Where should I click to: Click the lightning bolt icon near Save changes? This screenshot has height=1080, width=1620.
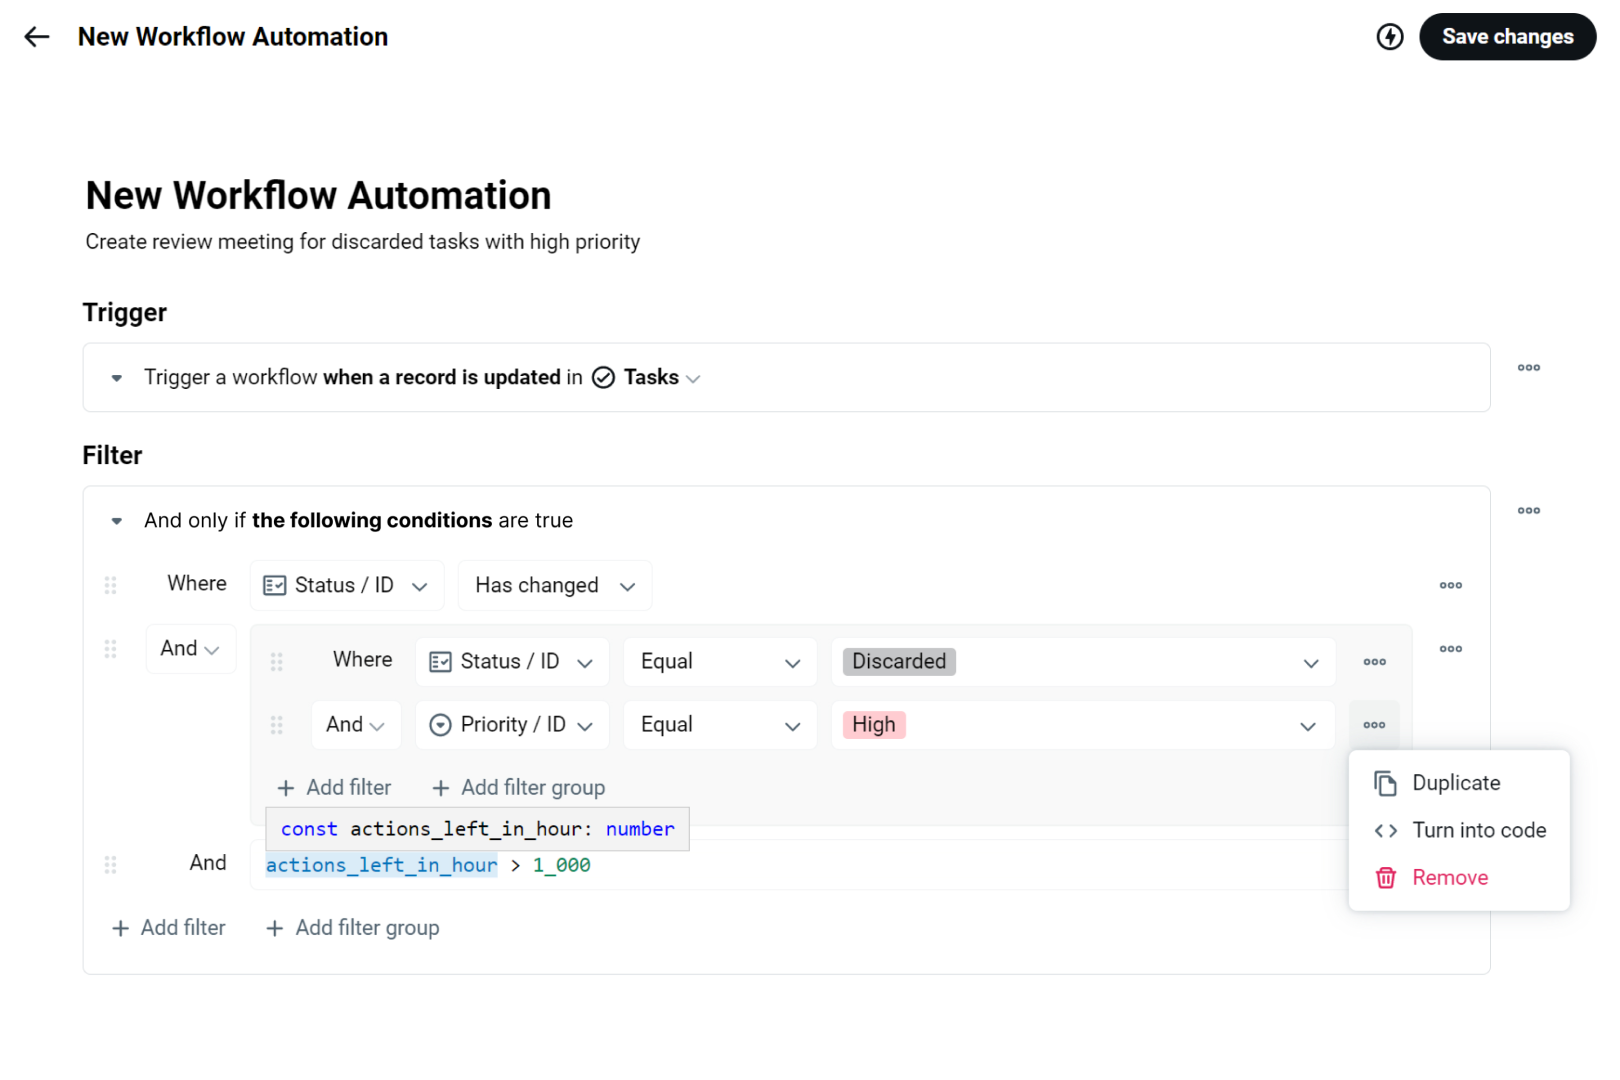[x=1390, y=36]
